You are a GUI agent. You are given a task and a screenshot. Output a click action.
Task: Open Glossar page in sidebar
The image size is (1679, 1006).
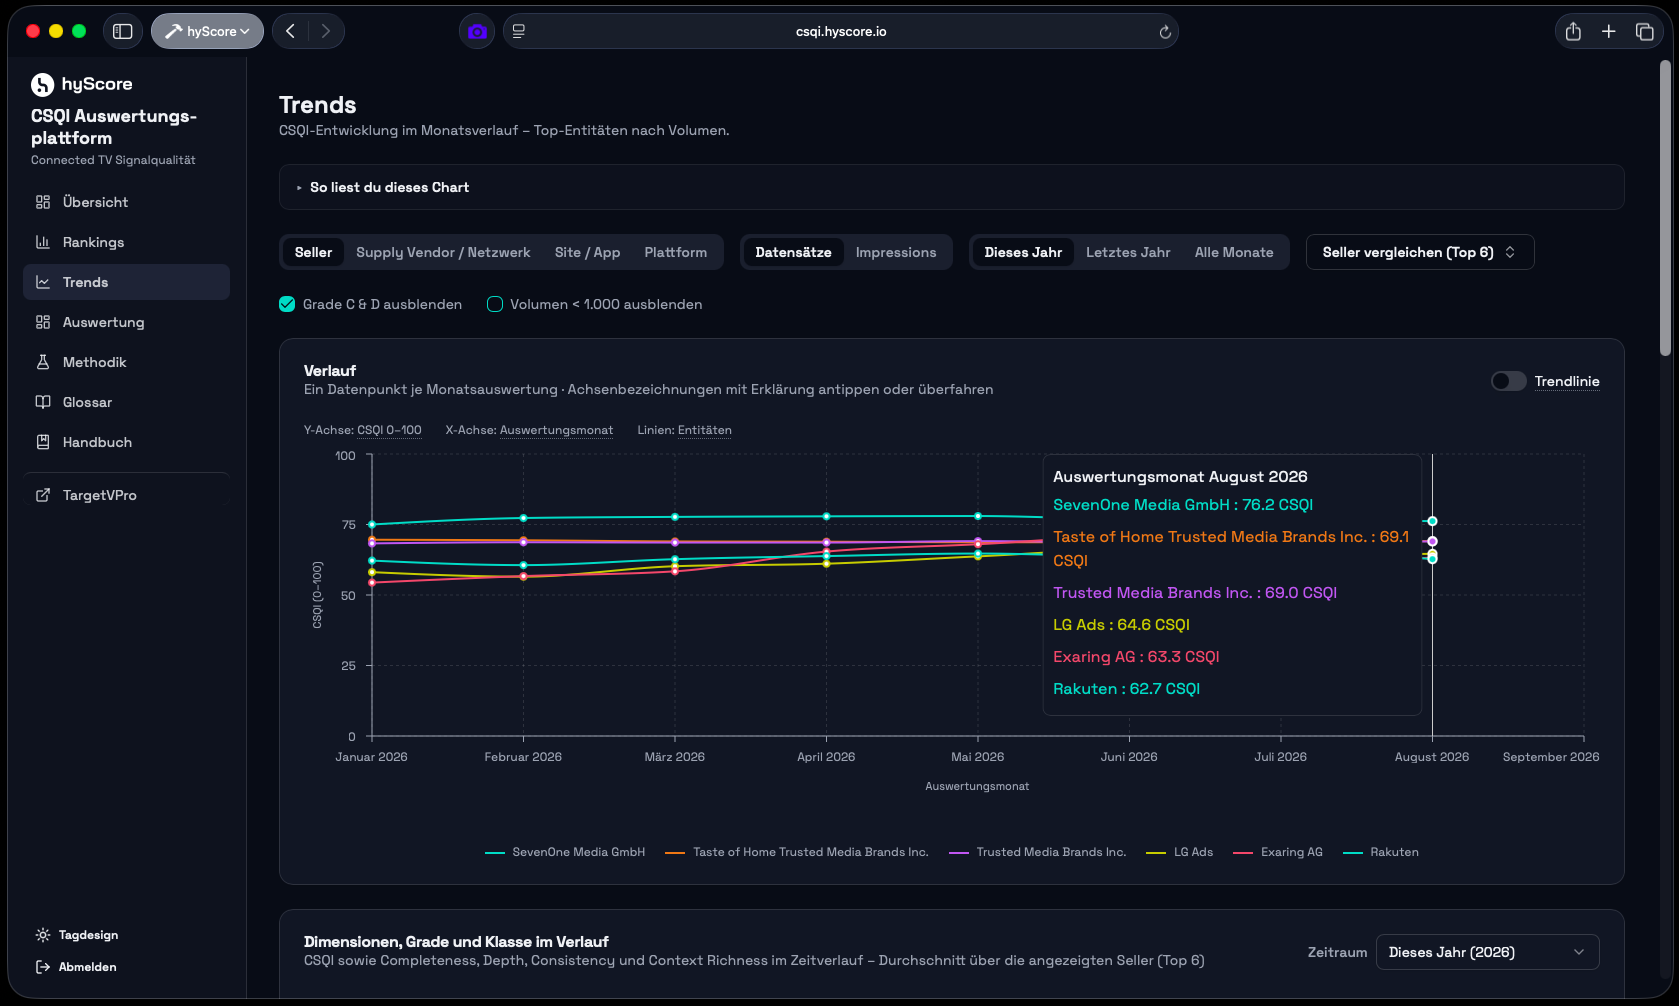126,402
